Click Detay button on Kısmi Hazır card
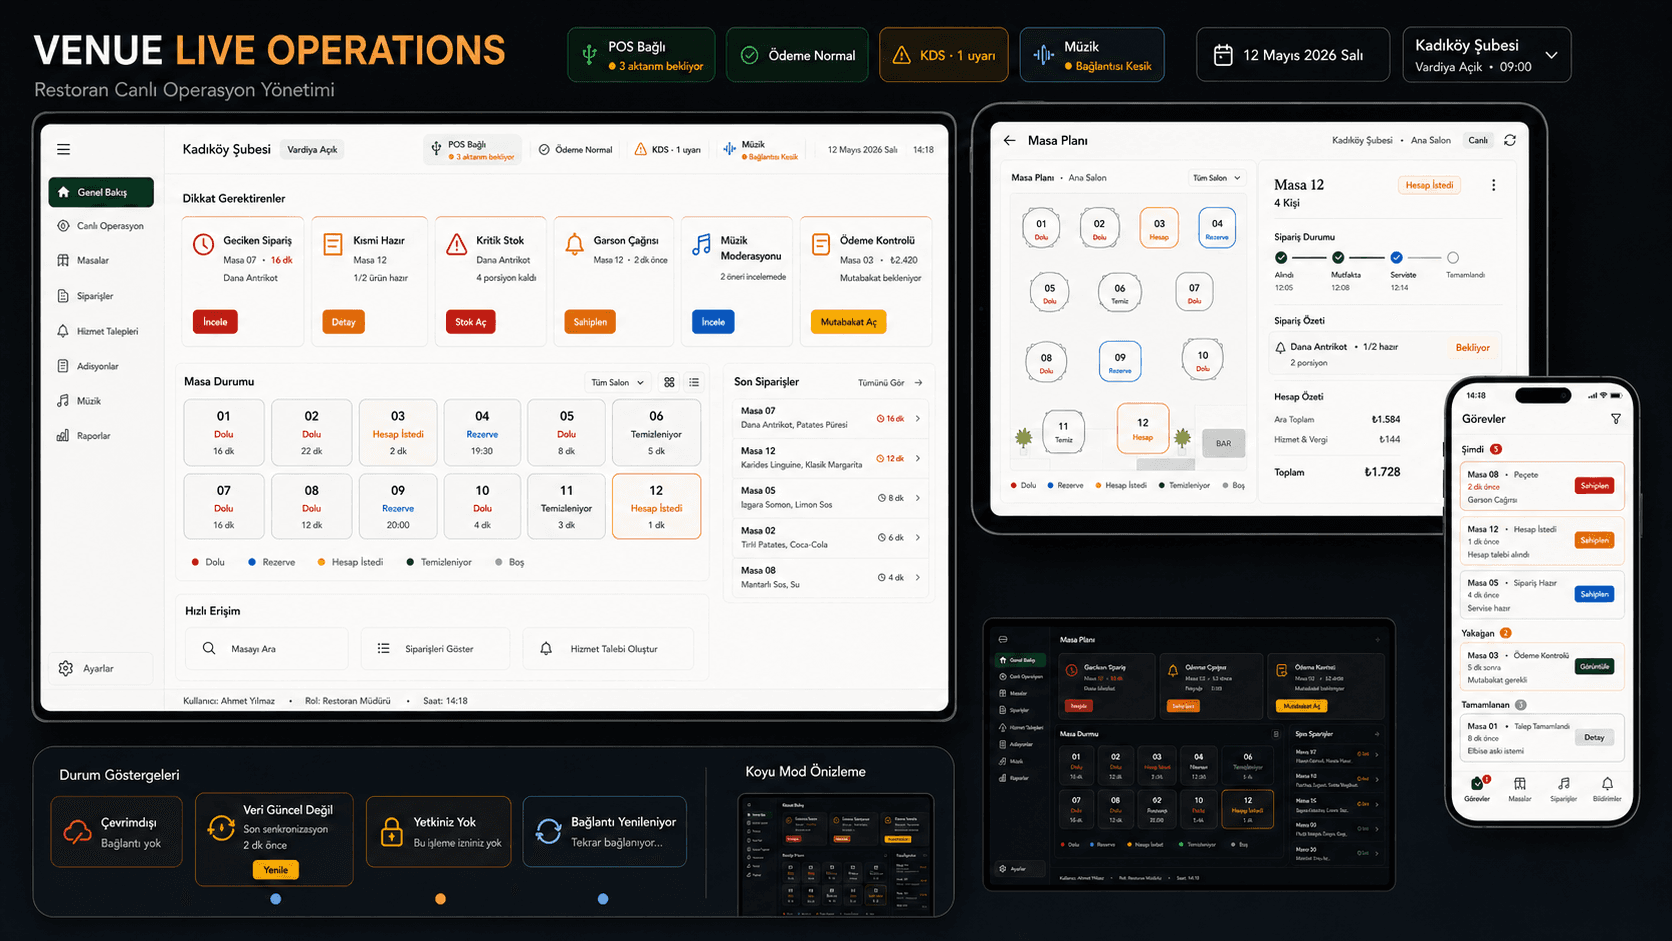The height and width of the screenshot is (941, 1672). 343,322
